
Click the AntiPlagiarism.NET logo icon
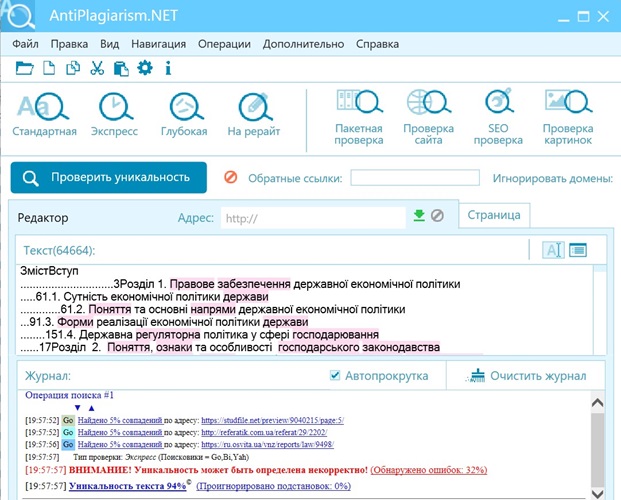tap(18, 15)
